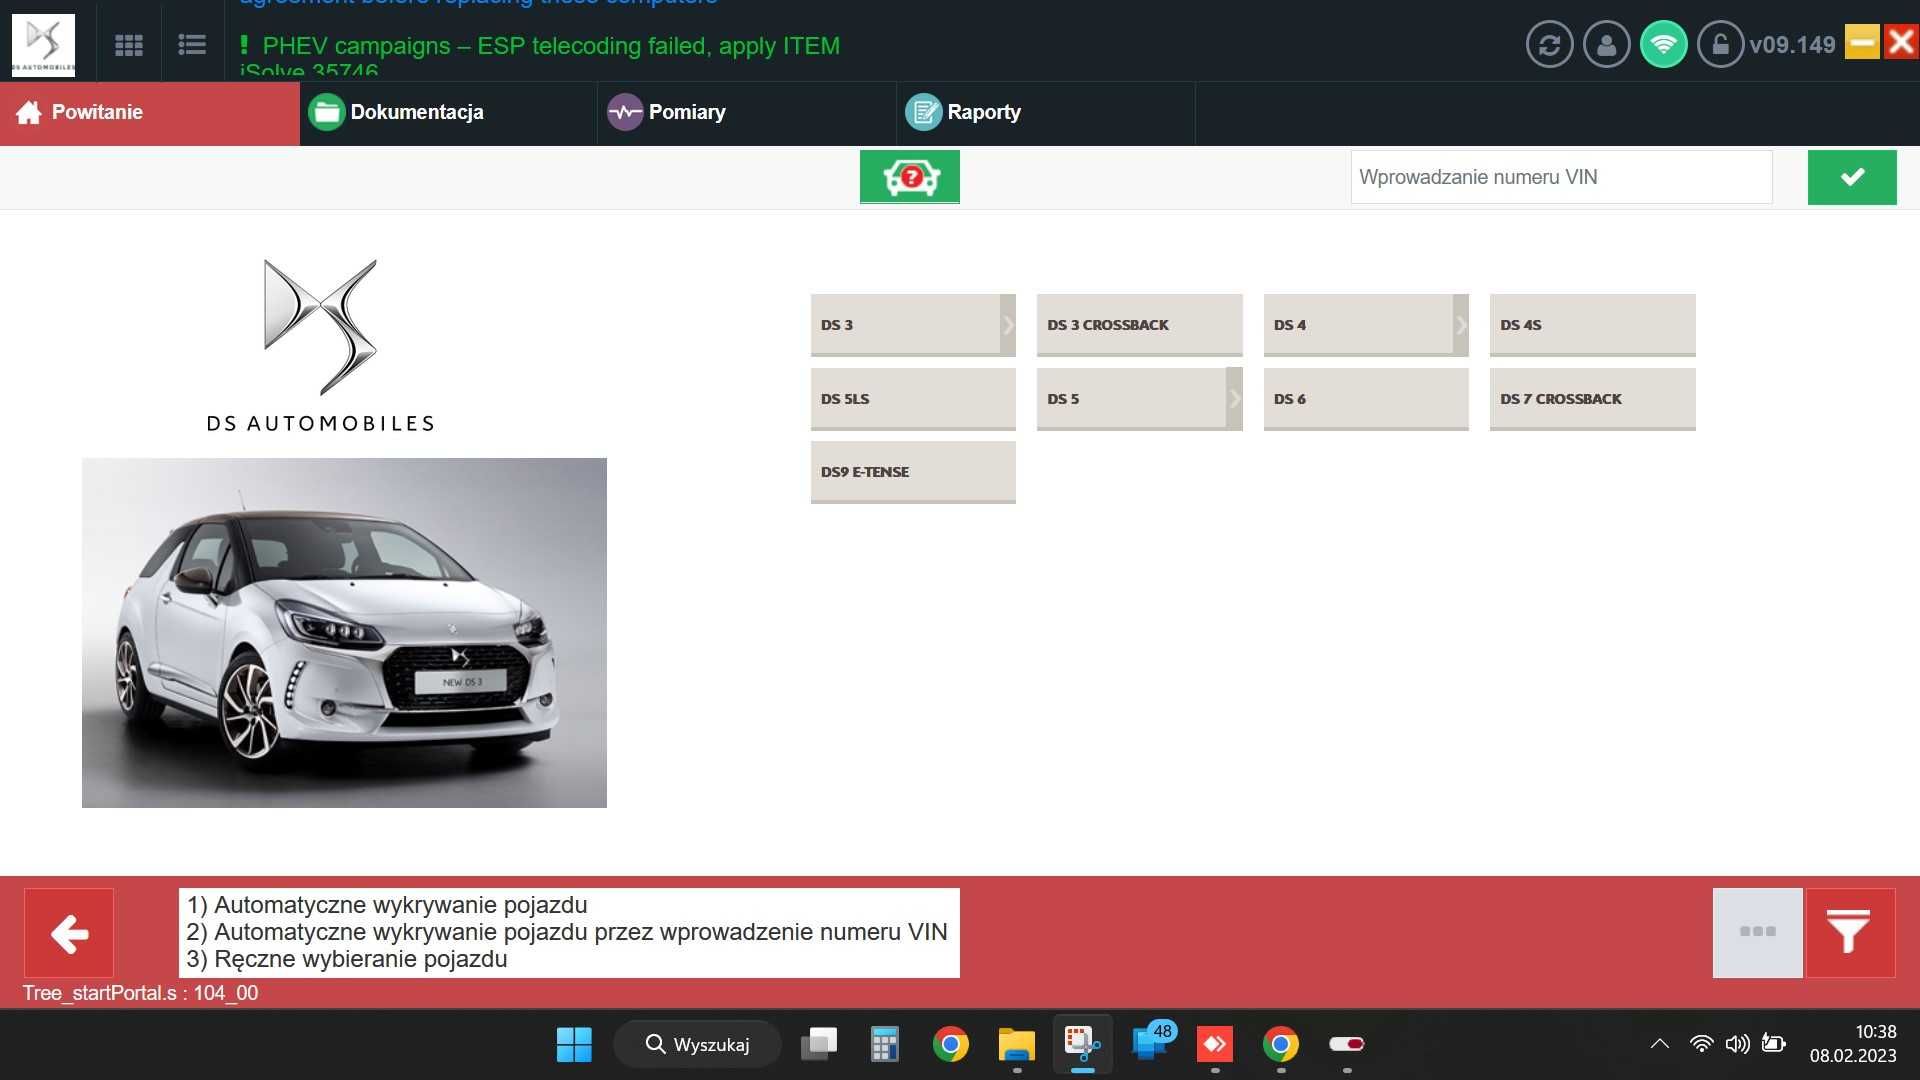Open the system tray volume icon
This screenshot has height=1080, width=1920.
coord(1737,1044)
